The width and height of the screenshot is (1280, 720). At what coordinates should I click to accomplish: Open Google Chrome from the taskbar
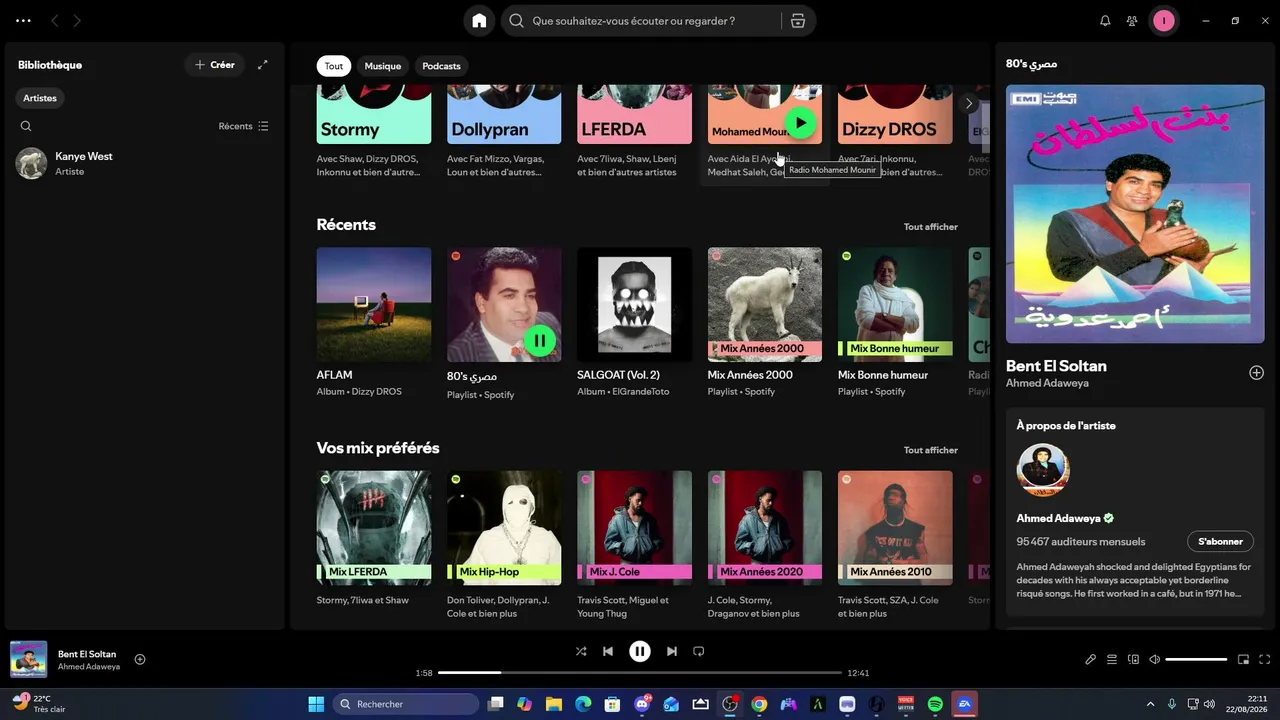(x=759, y=704)
